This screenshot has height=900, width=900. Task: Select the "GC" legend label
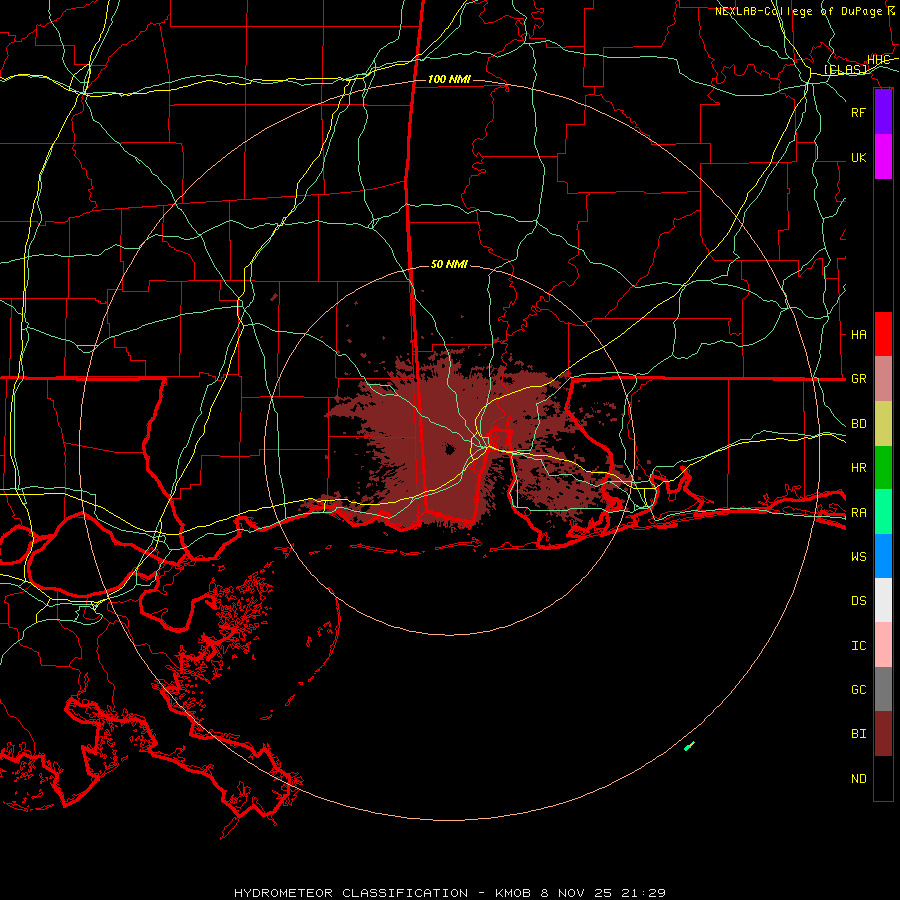pos(858,690)
